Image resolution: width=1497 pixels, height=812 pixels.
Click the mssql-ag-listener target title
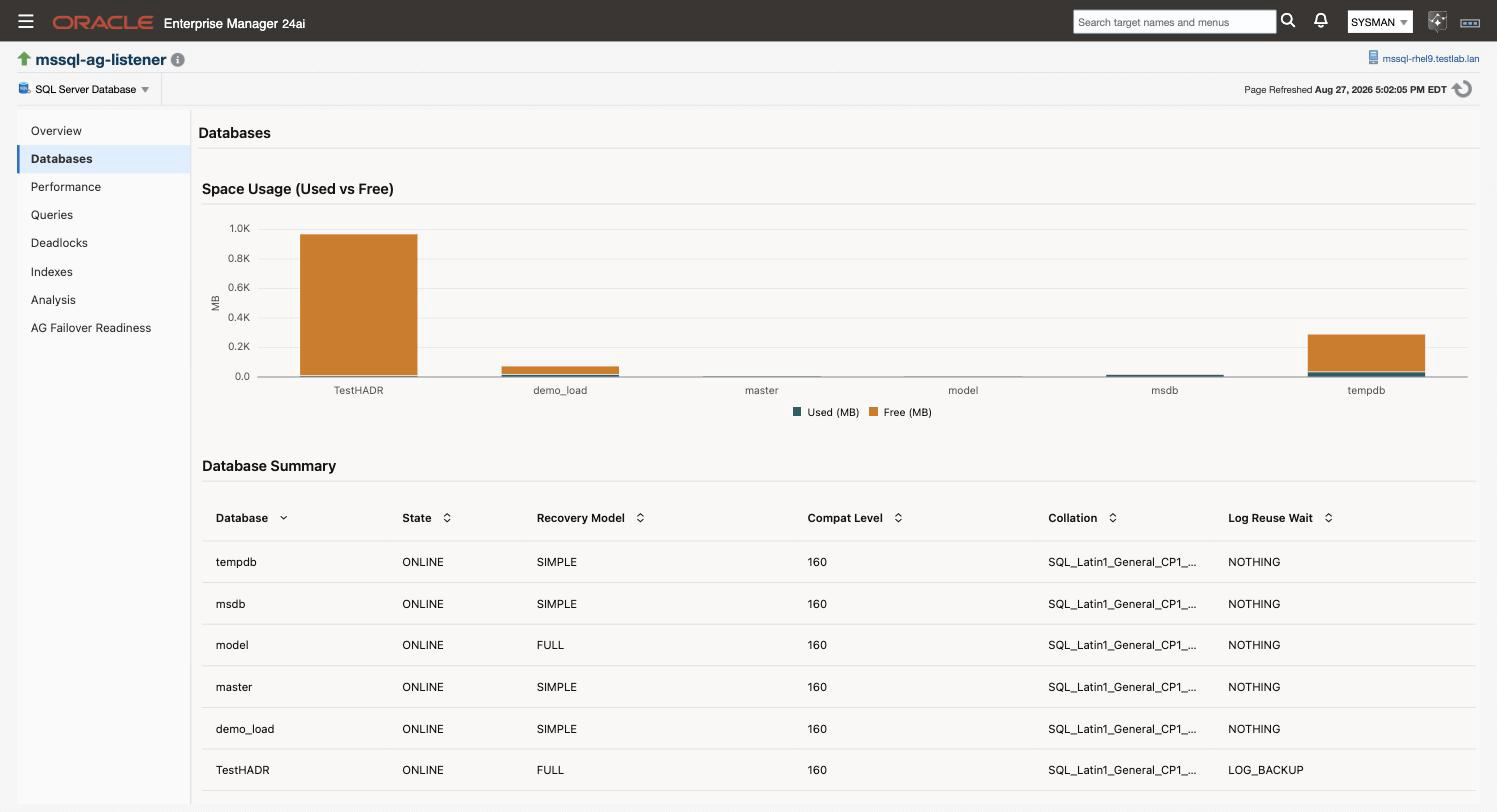pyautogui.click(x=100, y=60)
